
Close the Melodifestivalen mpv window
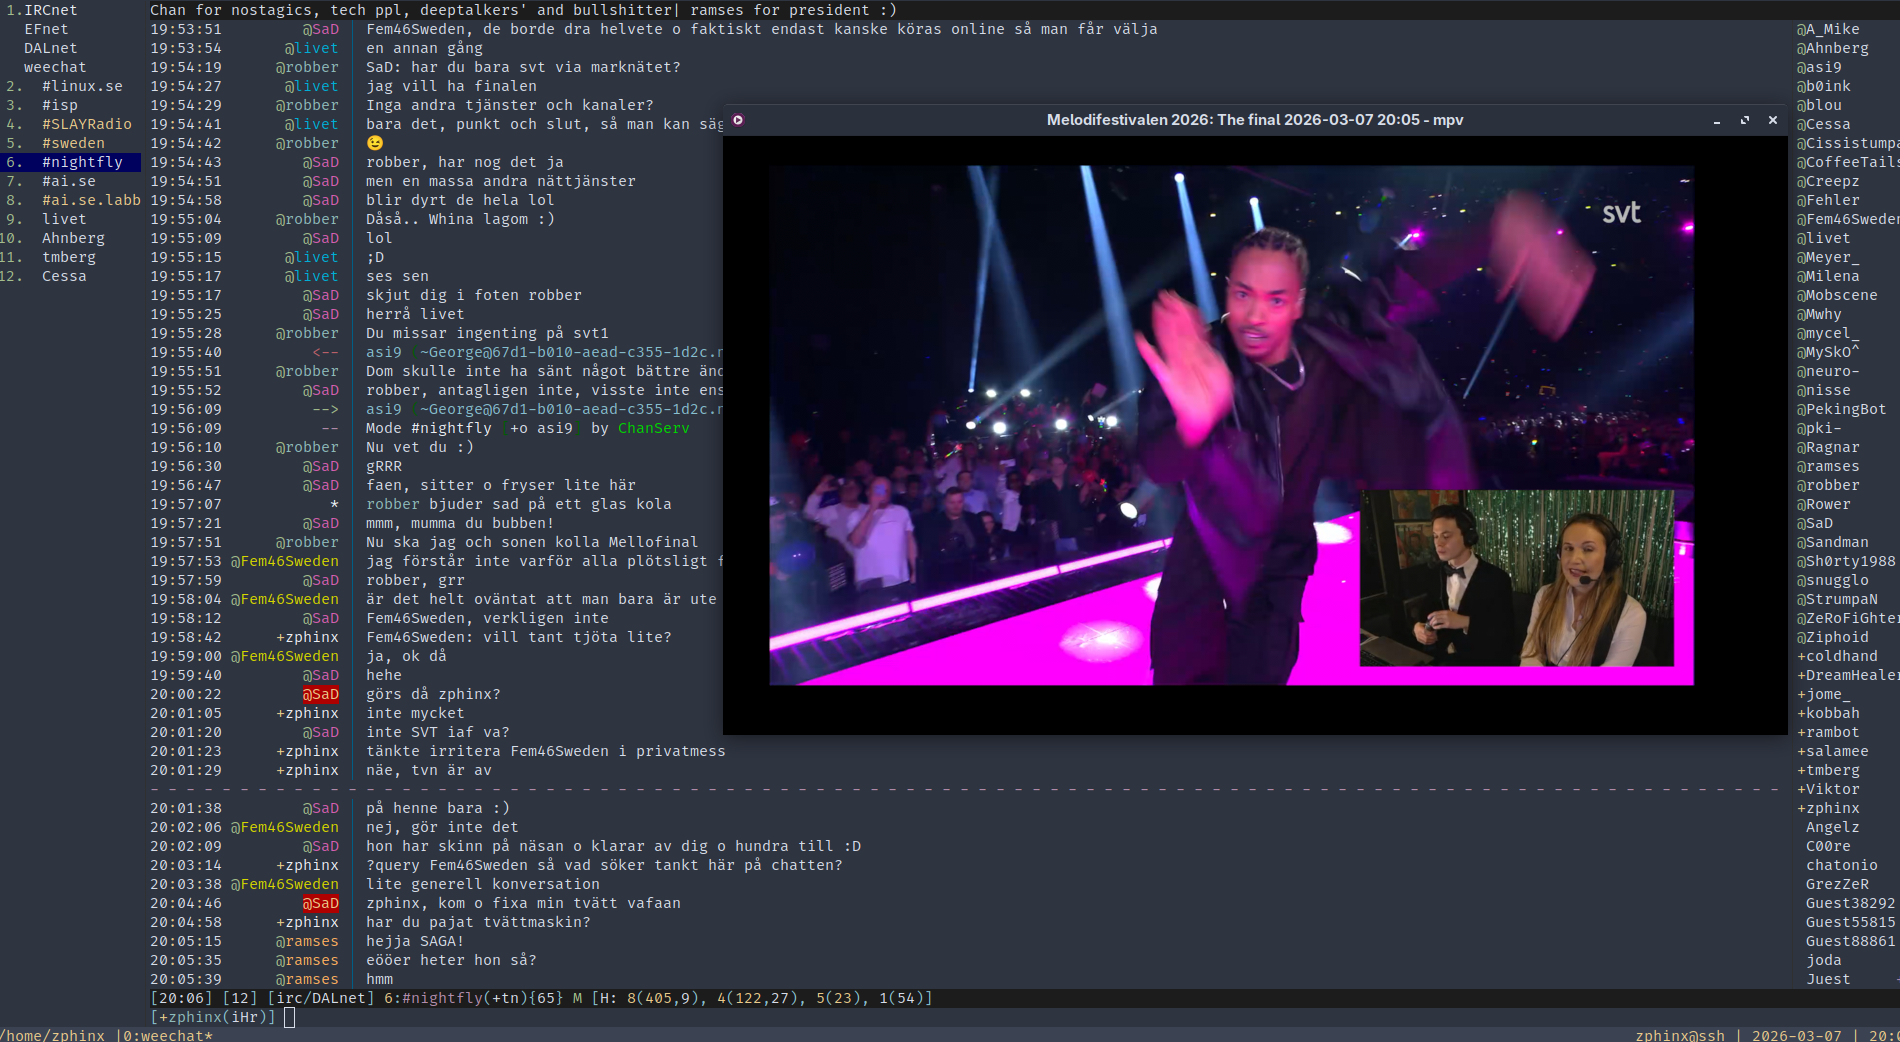click(1773, 120)
